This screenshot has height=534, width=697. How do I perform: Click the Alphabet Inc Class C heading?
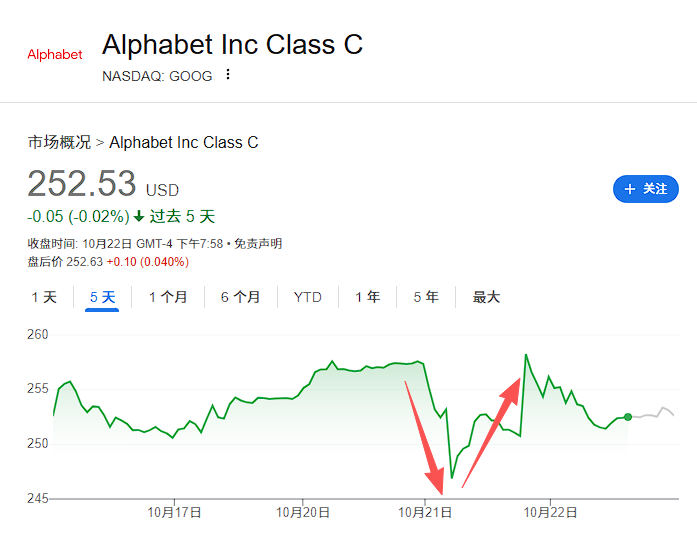[232, 45]
